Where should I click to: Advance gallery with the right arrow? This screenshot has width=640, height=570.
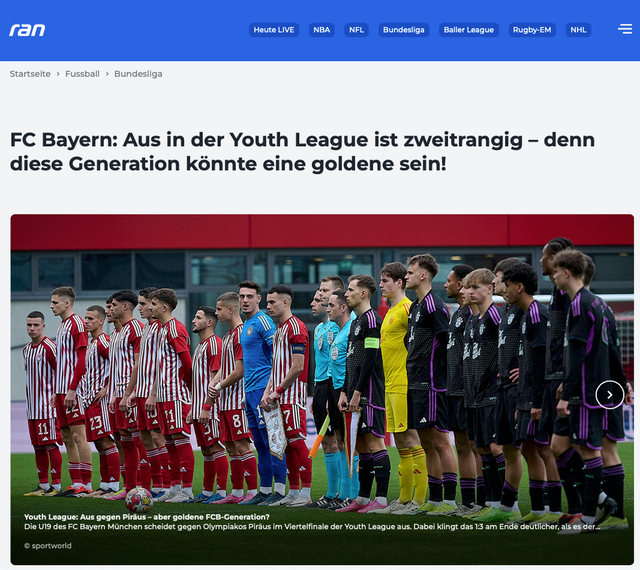pos(609,395)
